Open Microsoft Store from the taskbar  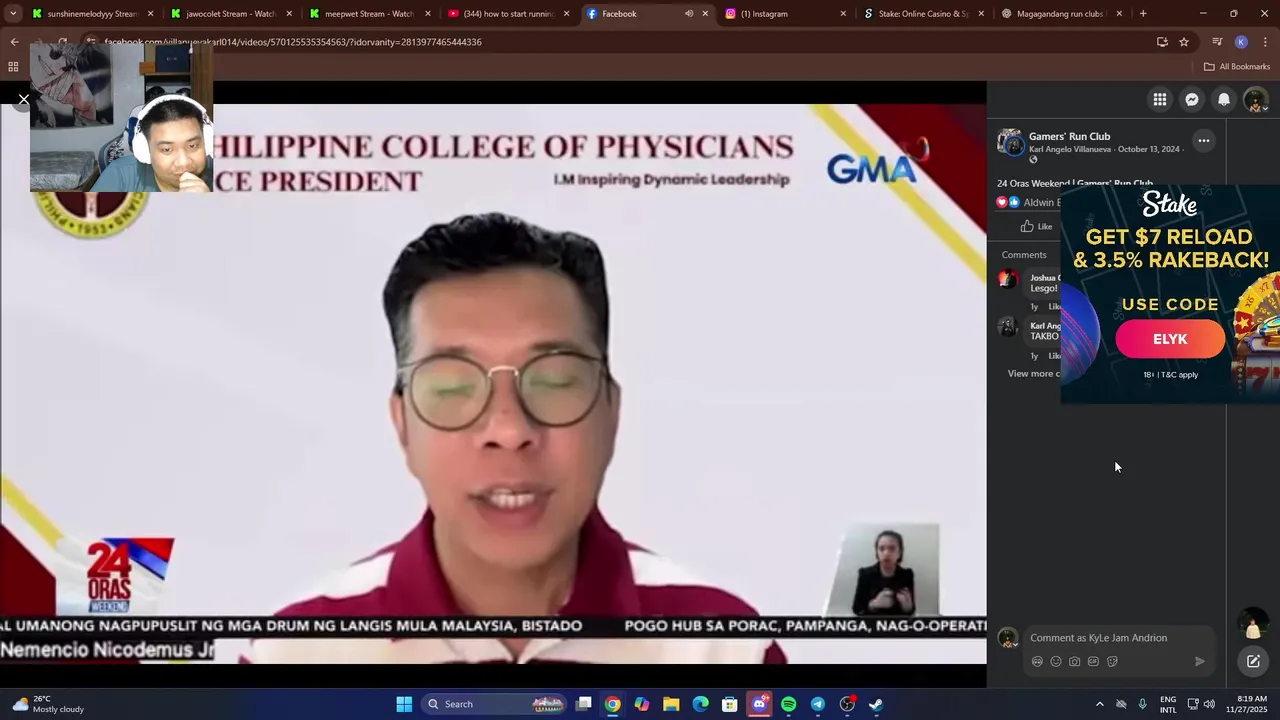click(730, 704)
